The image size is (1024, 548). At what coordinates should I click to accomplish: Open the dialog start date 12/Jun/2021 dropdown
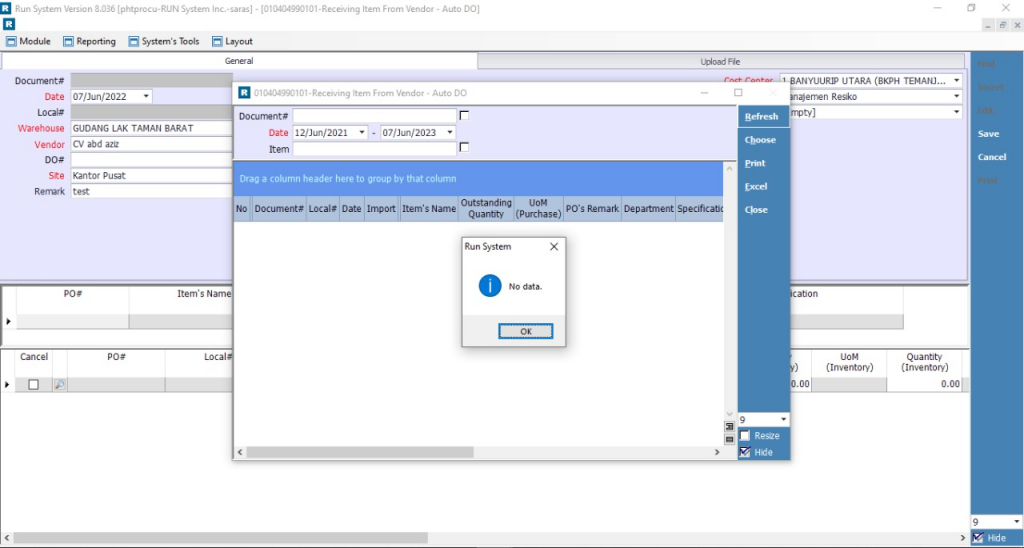[361, 133]
